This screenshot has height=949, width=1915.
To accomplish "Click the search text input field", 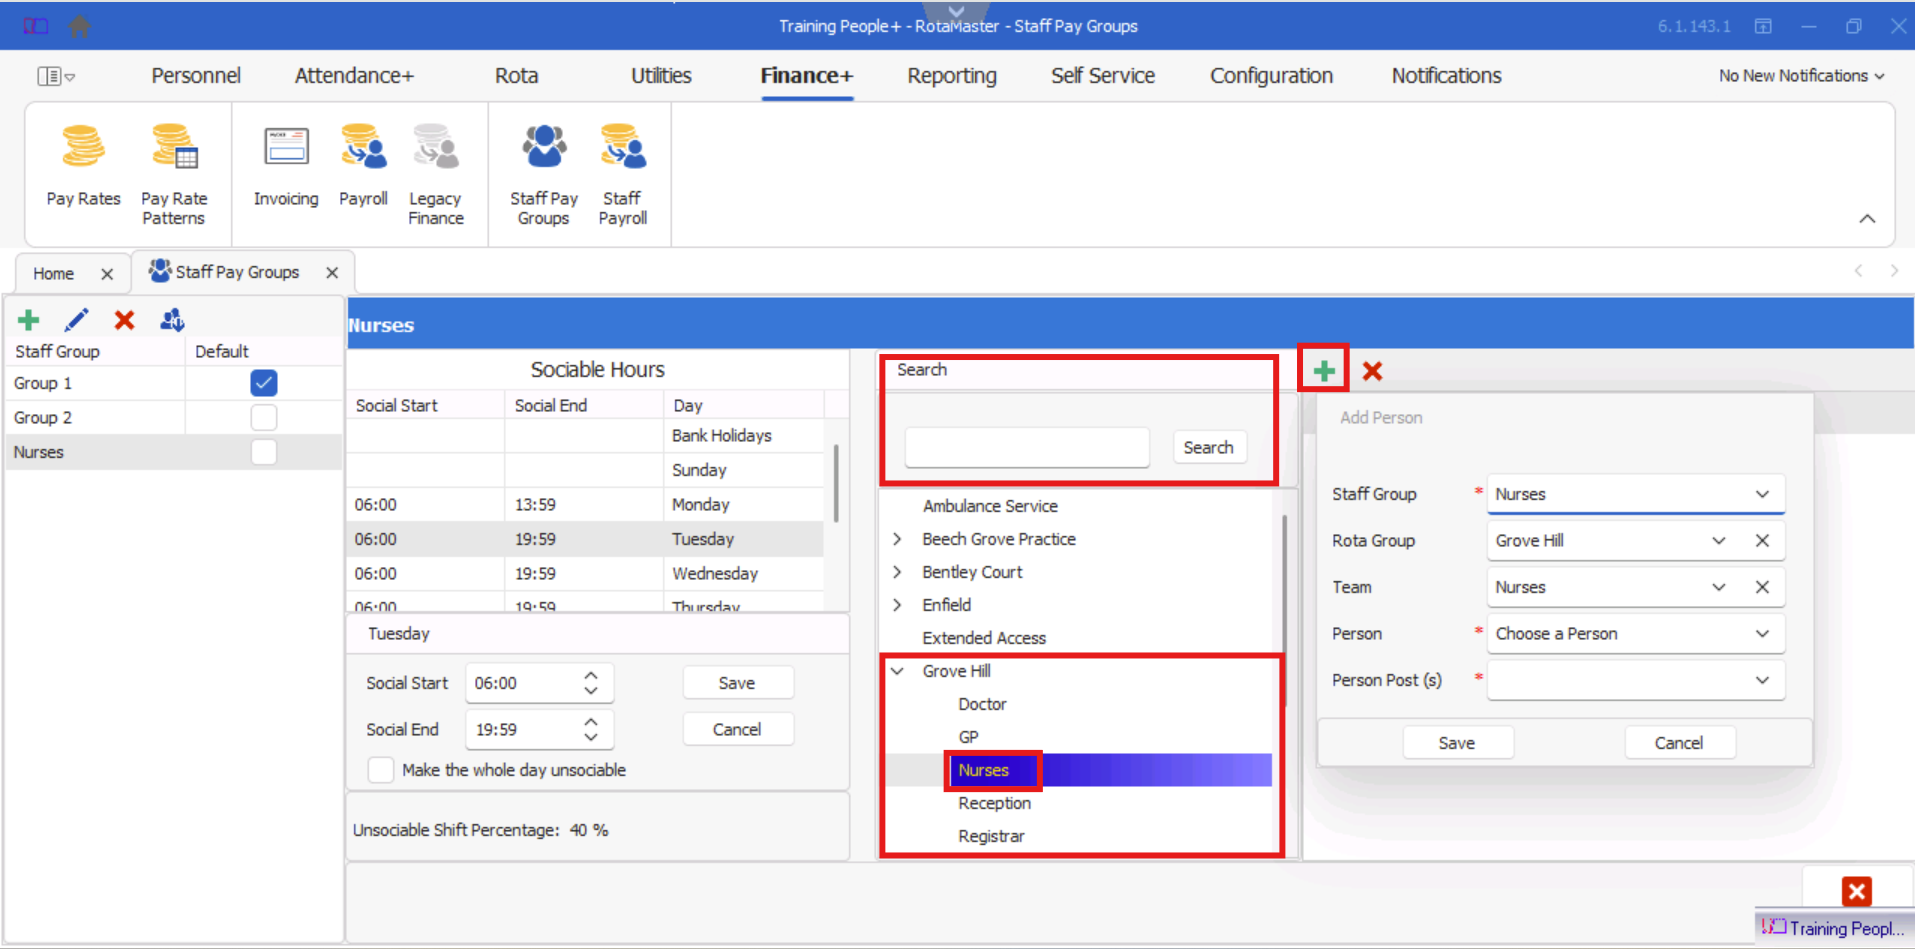I will [x=1026, y=448].
